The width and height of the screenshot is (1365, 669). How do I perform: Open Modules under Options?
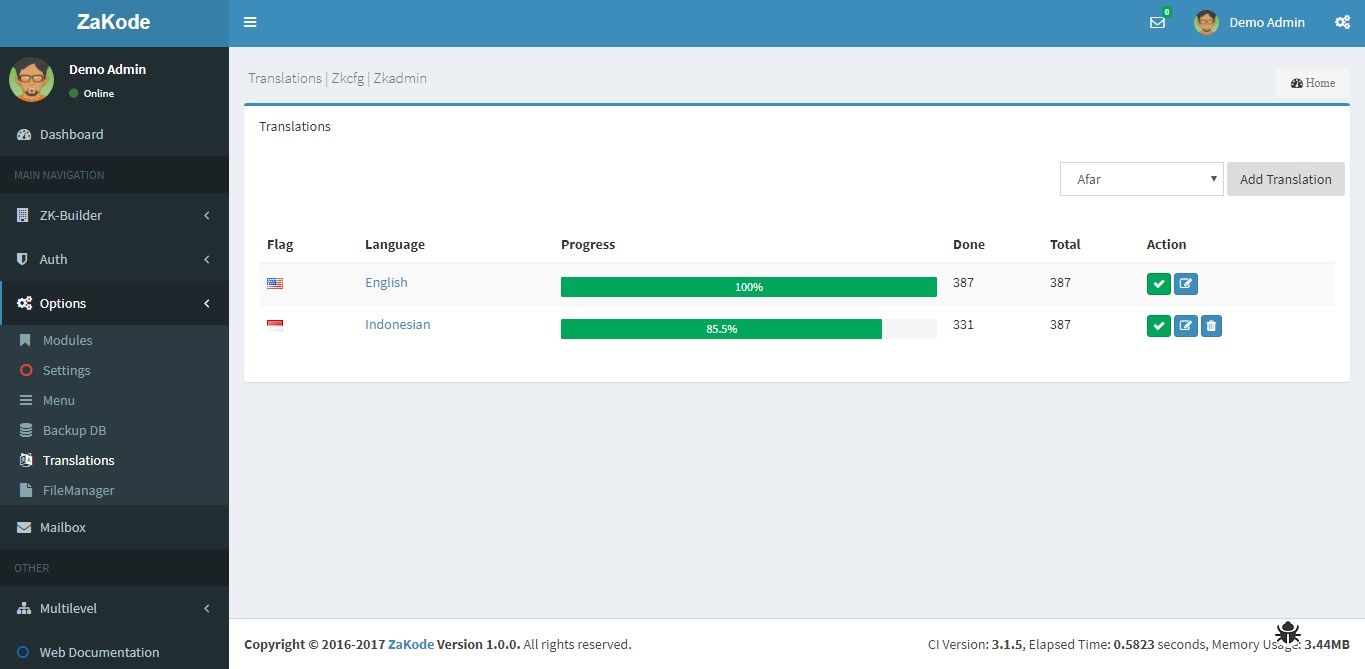(114, 340)
